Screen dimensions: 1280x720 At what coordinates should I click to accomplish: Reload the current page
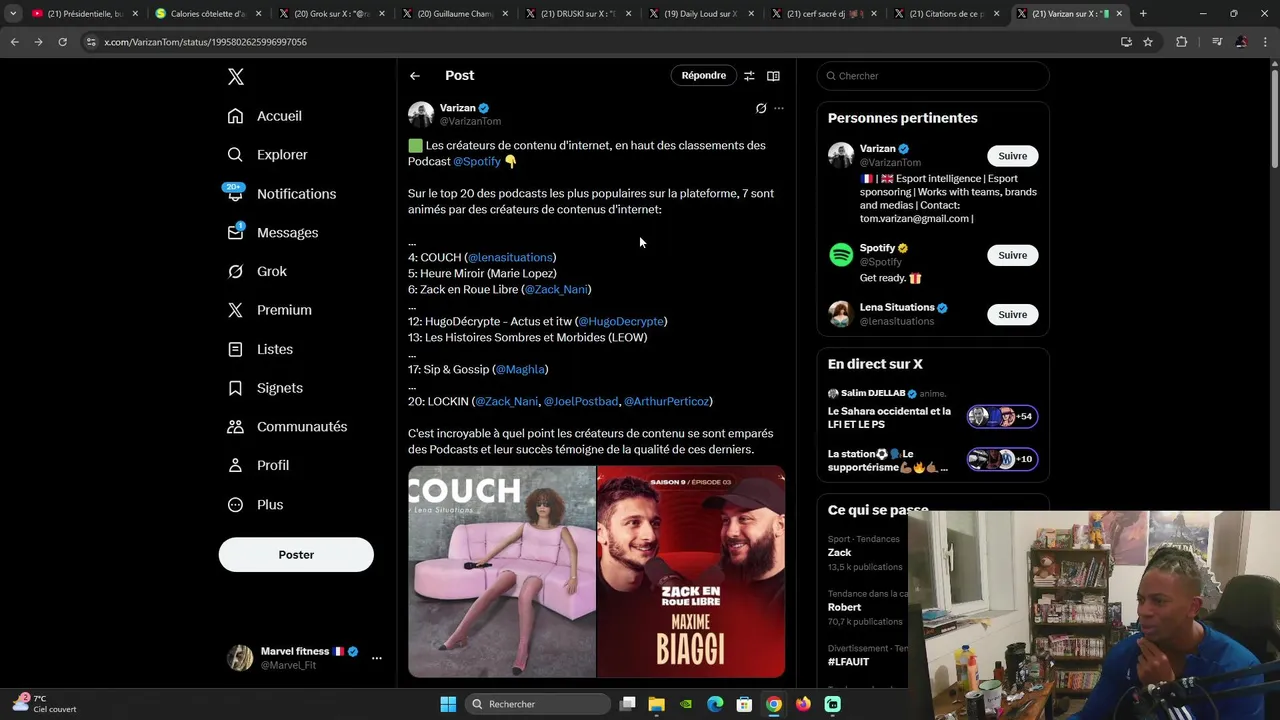point(62,42)
